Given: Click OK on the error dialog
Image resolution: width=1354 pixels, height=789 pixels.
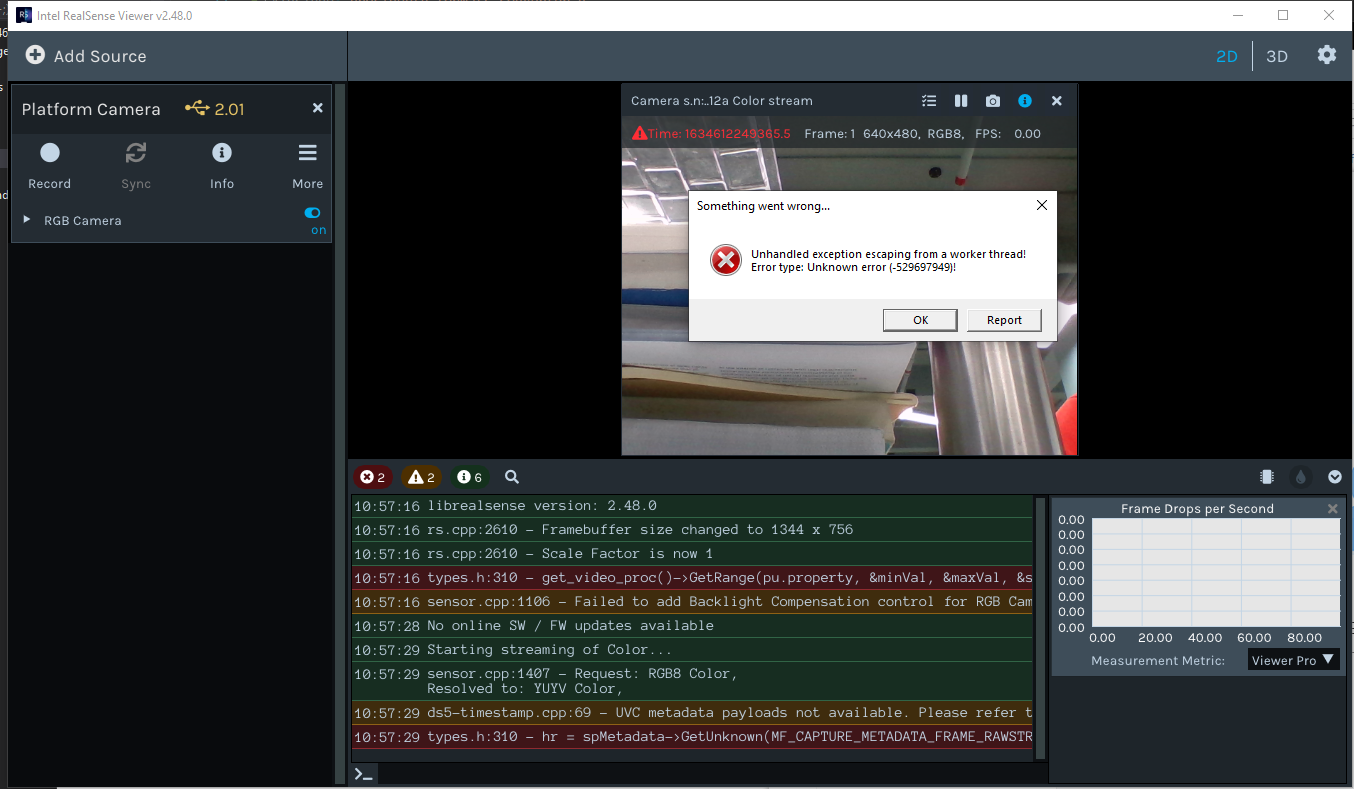Looking at the screenshot, I should (919, 319).
